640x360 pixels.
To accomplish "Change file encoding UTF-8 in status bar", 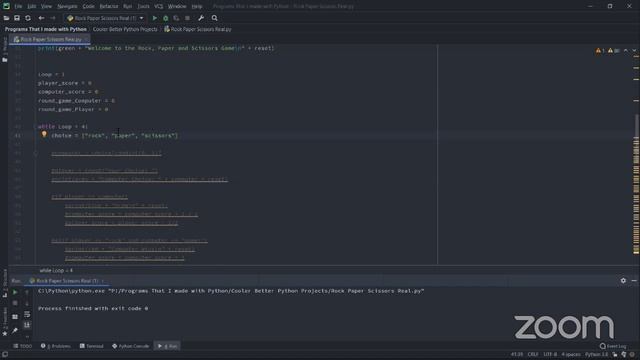I will pos(550,355).
